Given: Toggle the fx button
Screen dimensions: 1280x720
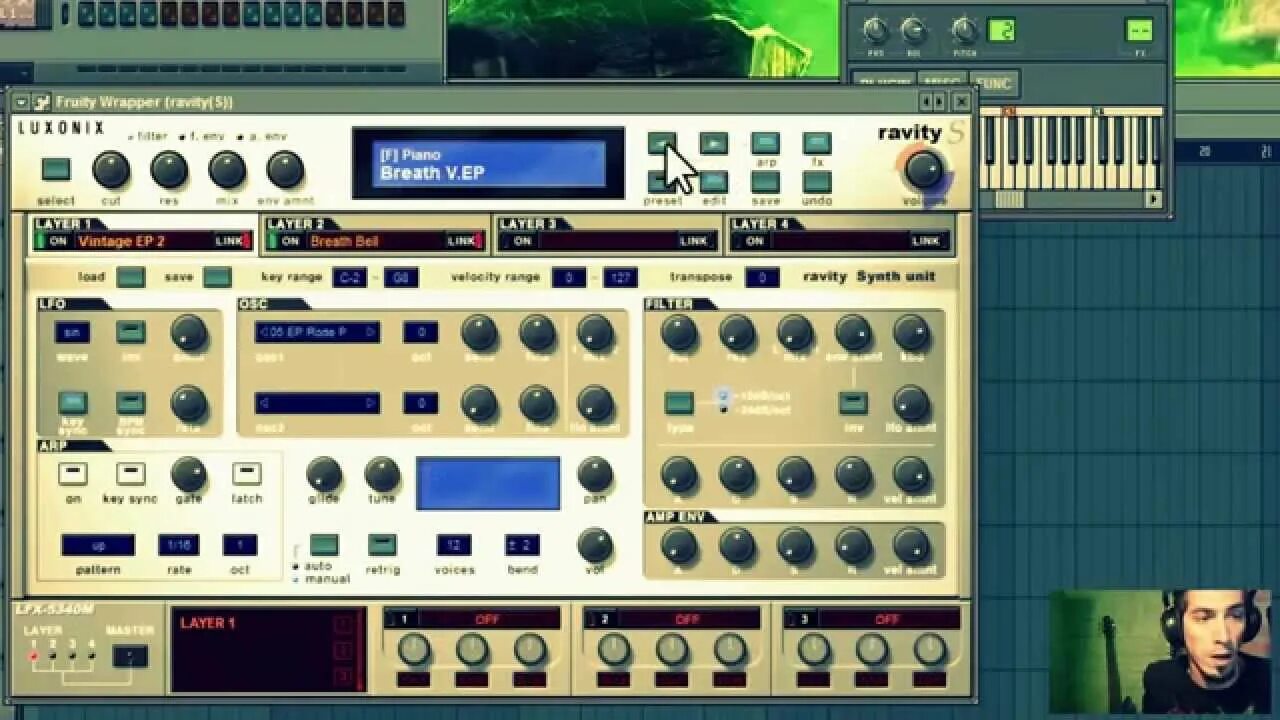Looking at the screenshot, I should (x=817, y=144).
